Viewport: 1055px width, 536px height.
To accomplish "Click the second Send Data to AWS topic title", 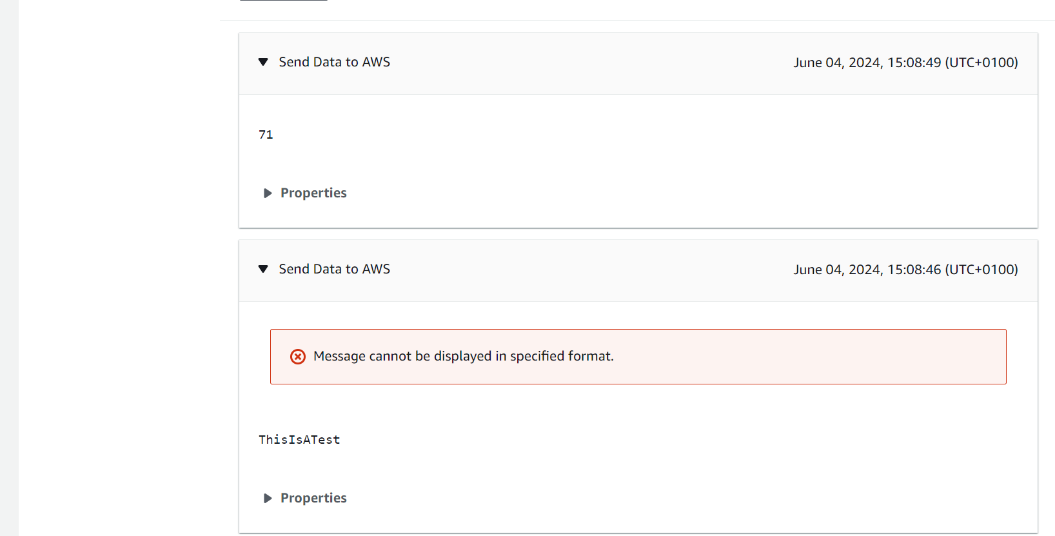I will point(334,269).
